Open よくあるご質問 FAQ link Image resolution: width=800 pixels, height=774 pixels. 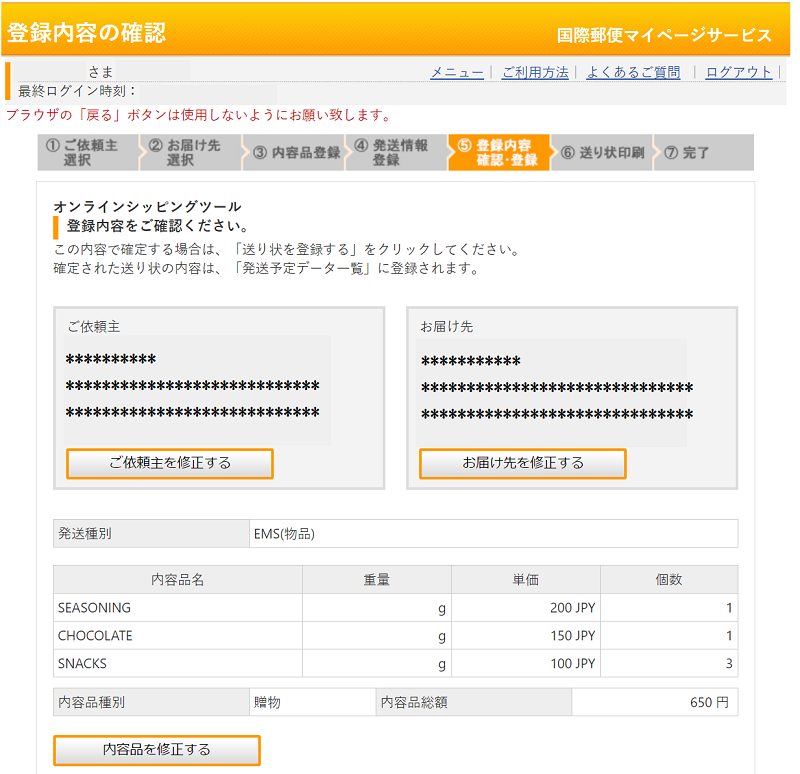point(633,72)
